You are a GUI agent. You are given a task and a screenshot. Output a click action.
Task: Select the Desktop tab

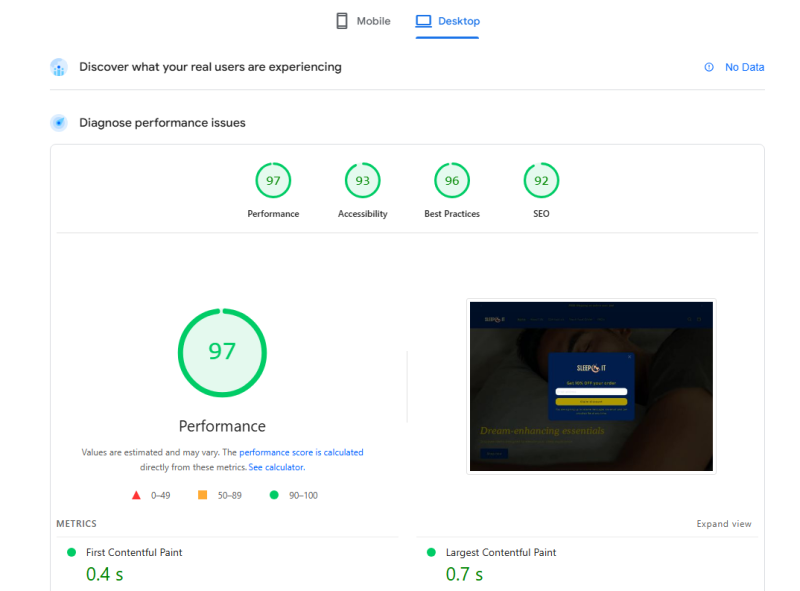447,21
